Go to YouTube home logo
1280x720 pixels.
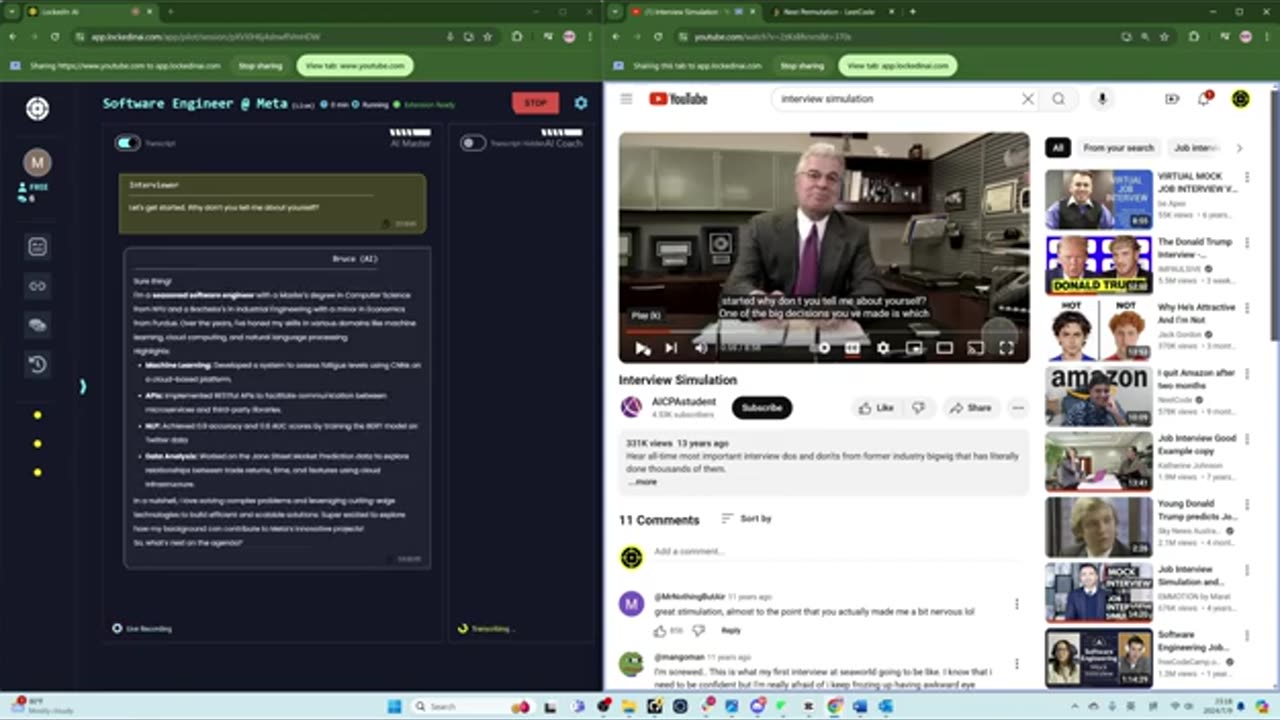coord(678,99)
